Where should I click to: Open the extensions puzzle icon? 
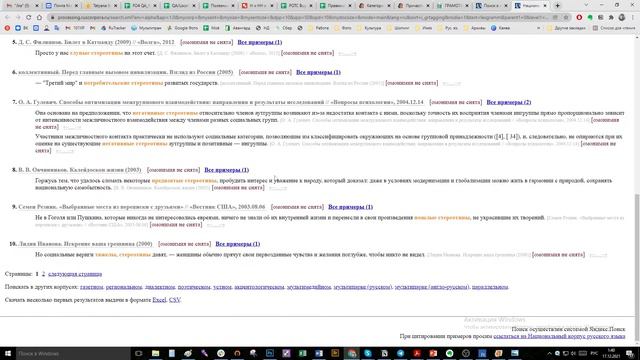pyautogui.click(x=611, y=18)
